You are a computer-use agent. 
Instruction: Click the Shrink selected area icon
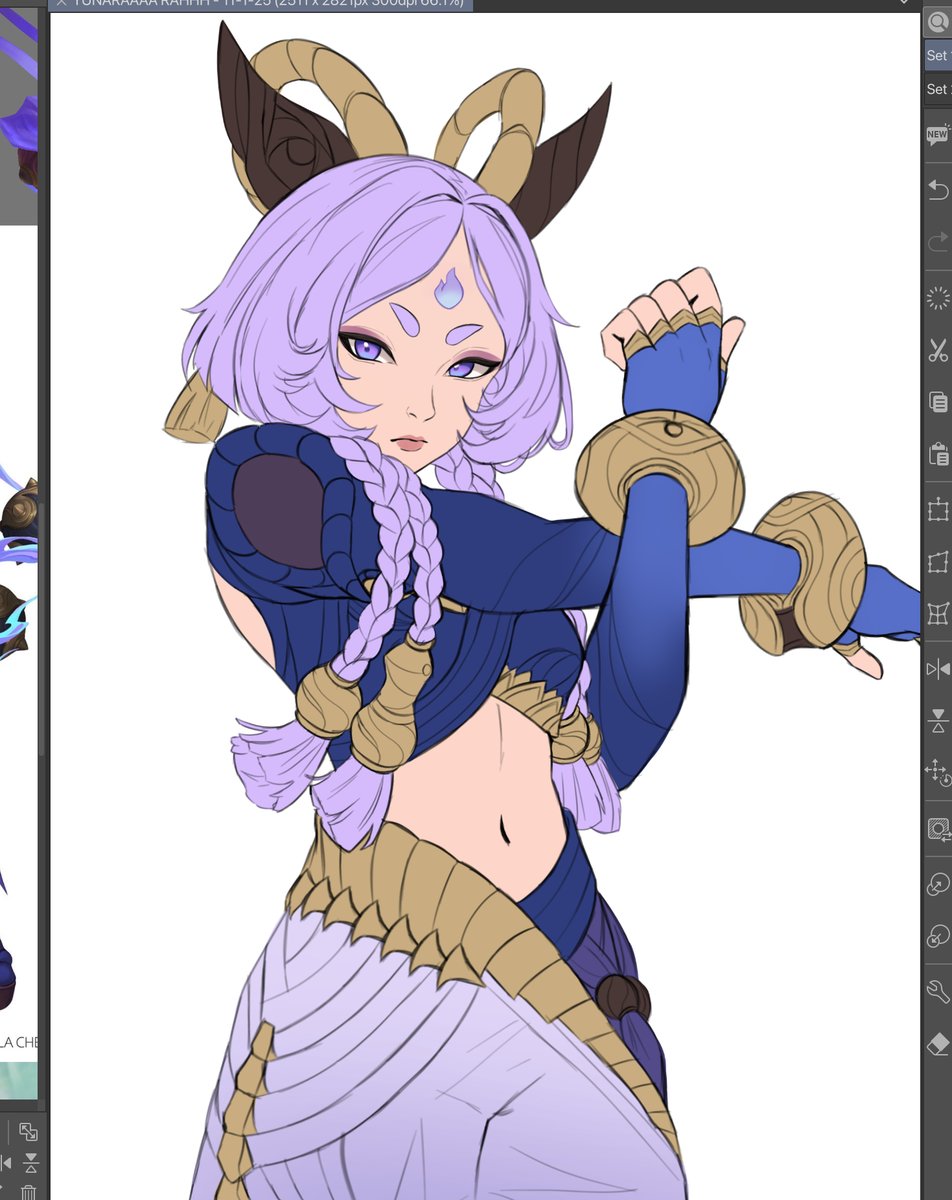point(937,936)
